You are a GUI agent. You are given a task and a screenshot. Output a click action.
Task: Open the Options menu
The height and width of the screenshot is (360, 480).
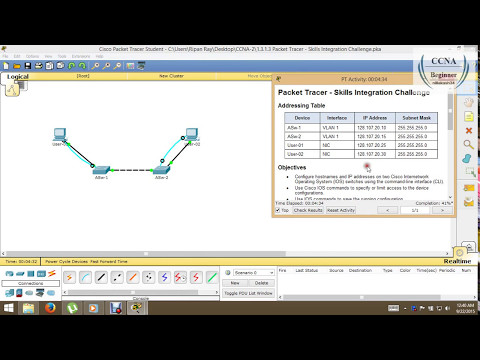pos(32,56)
